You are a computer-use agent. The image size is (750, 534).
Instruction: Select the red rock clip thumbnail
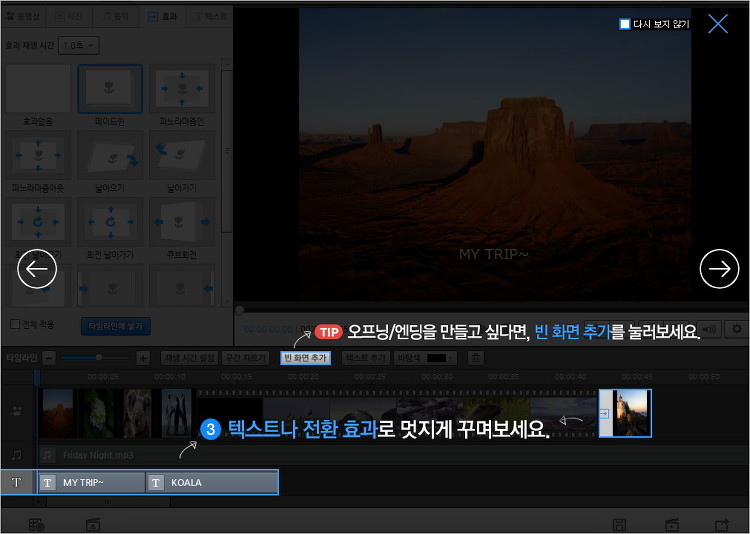pyautogui.click(x=57, y=413)
